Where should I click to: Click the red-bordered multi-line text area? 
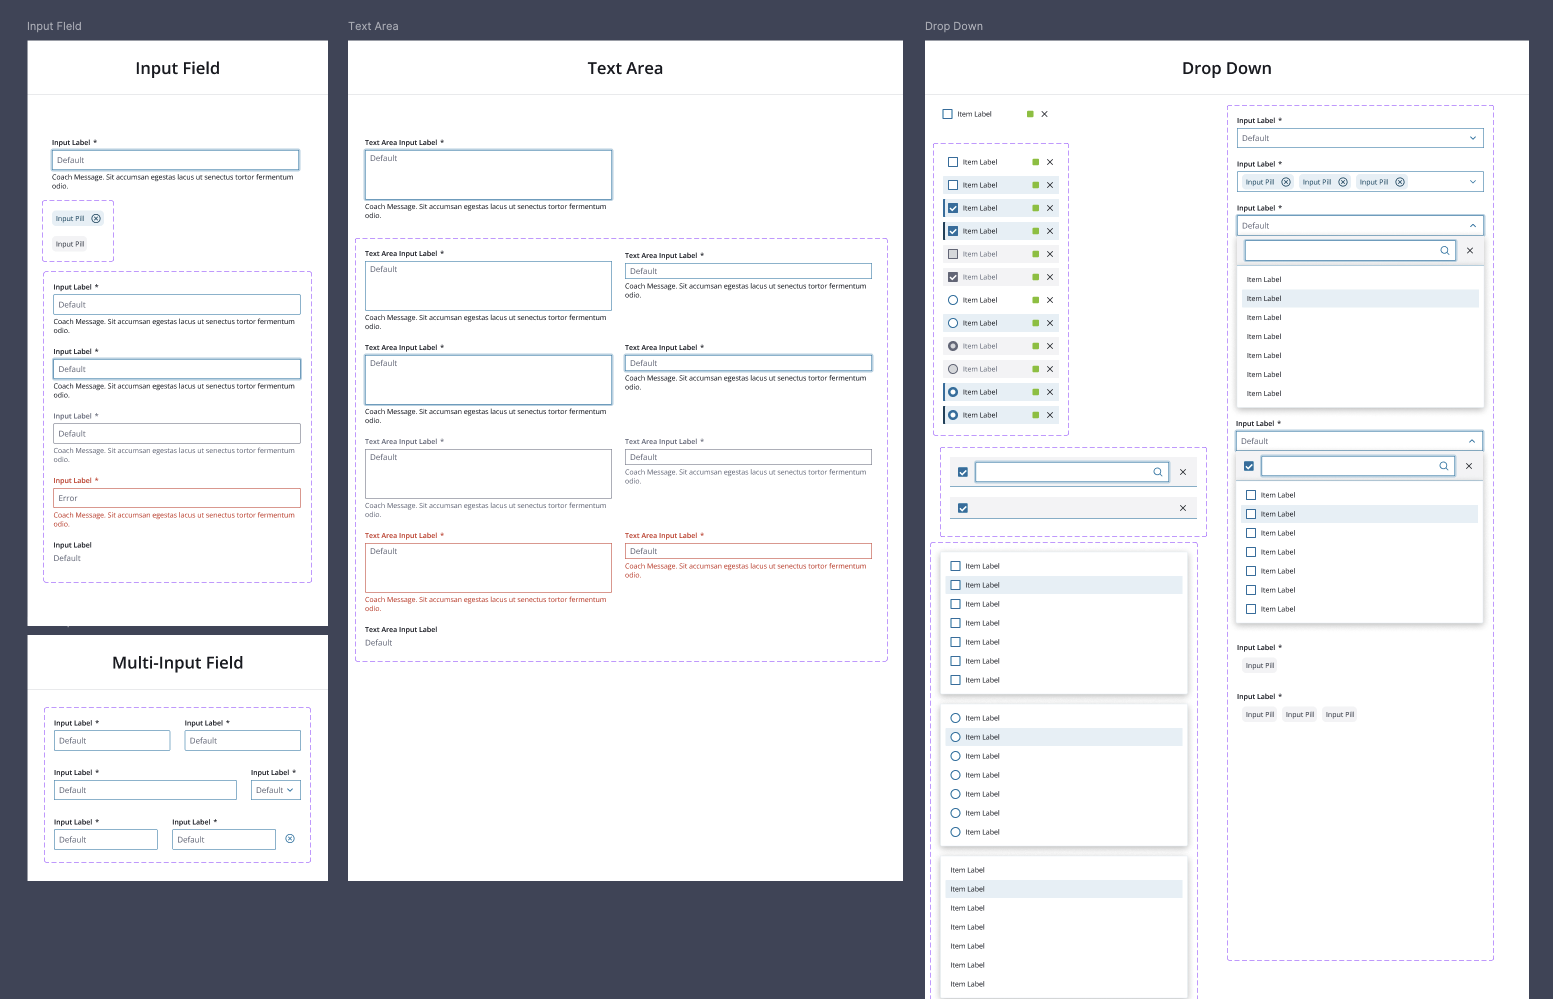click(x=488, y=568)
